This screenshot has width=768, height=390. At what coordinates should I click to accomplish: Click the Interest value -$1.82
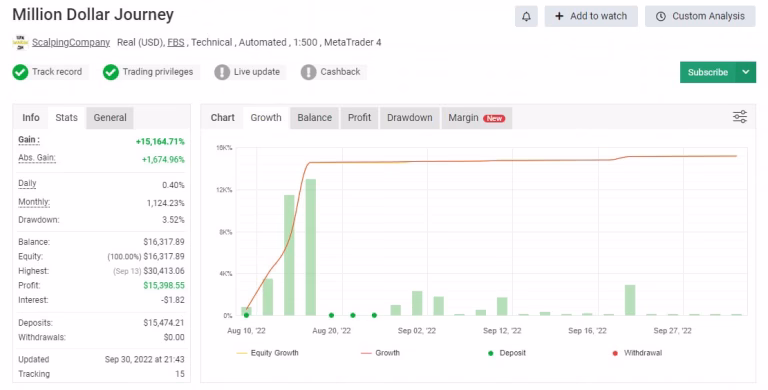click(x=173, y=300)
